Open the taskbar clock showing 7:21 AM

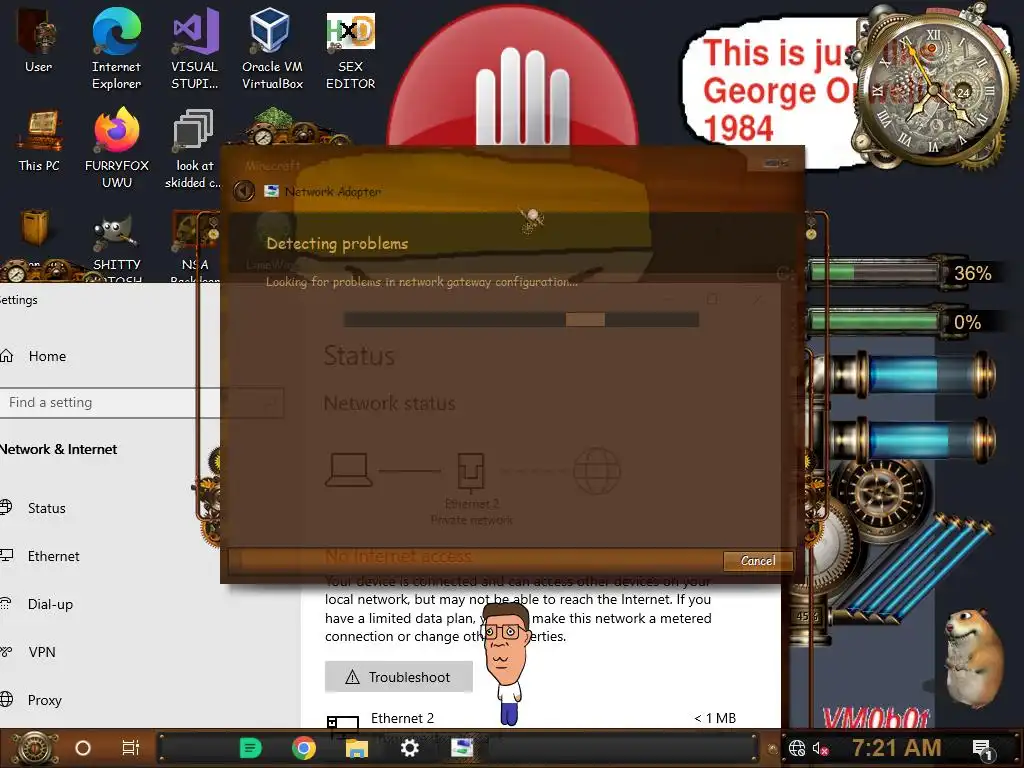[x=896, y=747]
